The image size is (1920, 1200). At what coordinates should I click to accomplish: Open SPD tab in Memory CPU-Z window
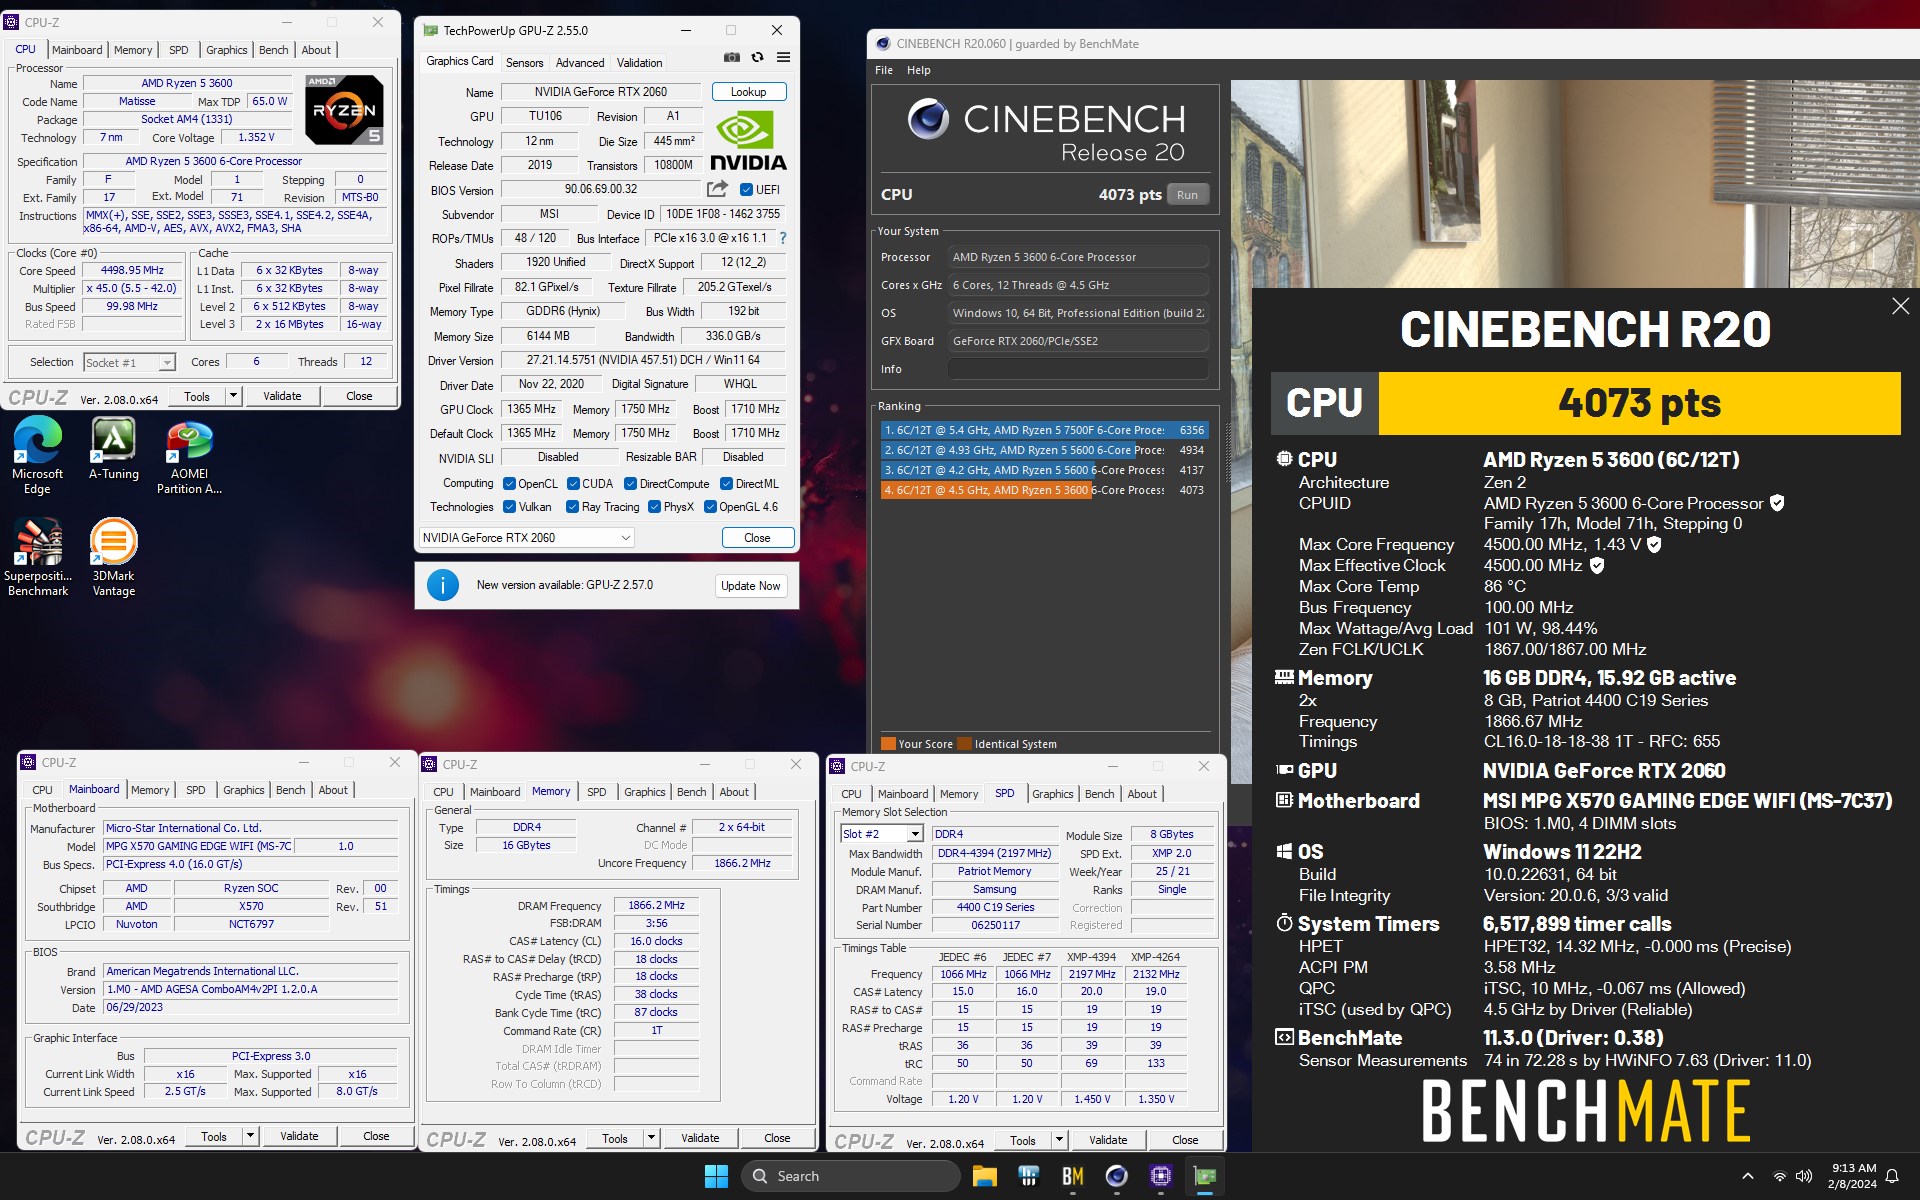596,792
